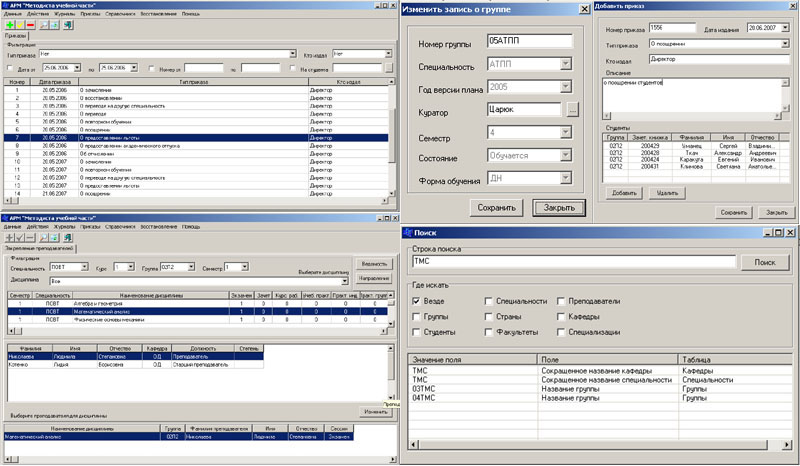Open the Тип приказа filter dropdown

(292, 54)
